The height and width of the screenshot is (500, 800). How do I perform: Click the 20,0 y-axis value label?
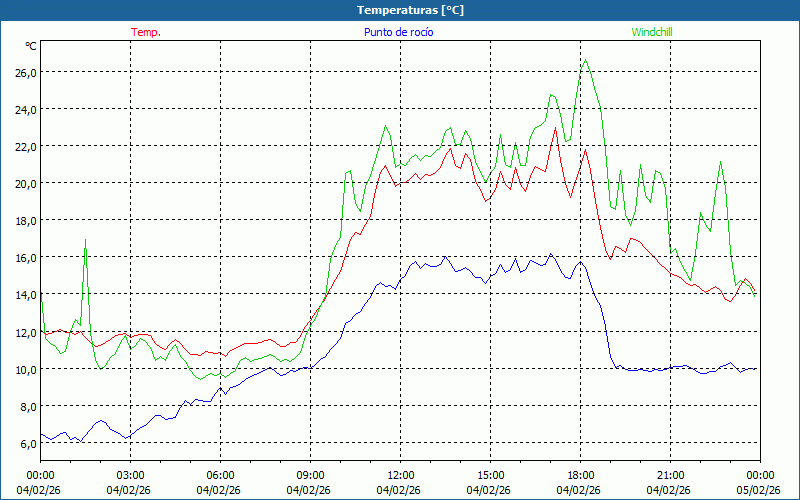pyautogui.click(x=24, y=183)
